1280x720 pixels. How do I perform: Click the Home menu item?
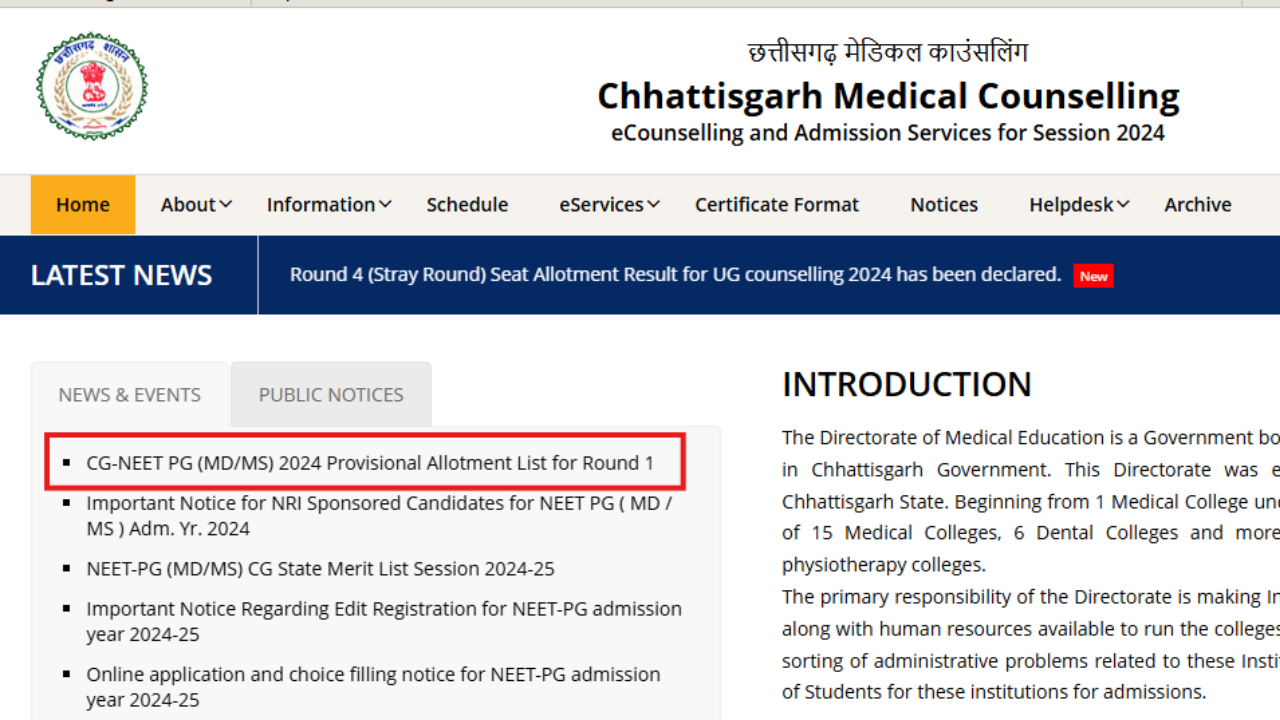coord(82,204)
